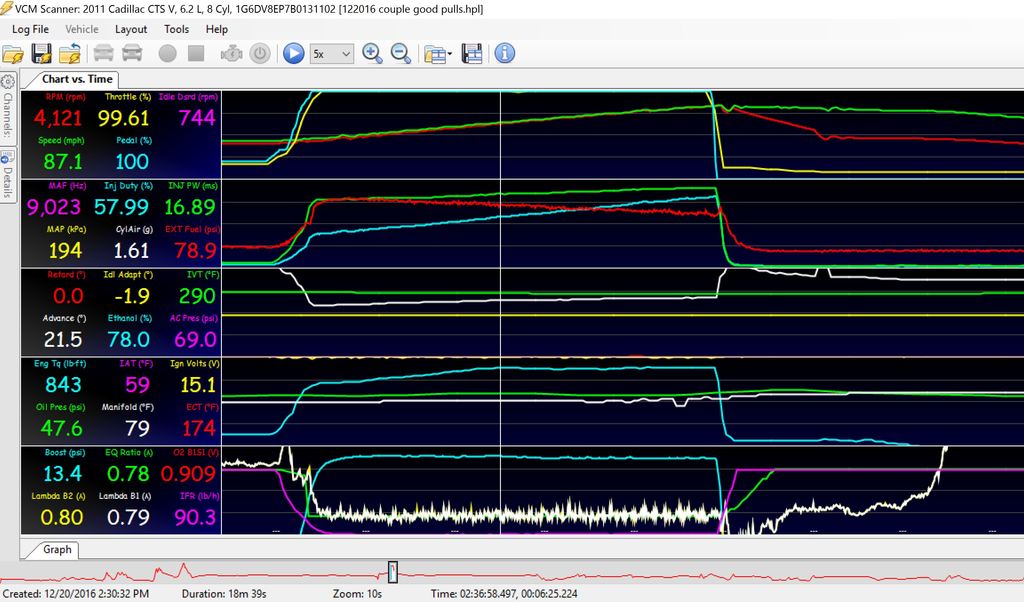Save the log file with floppy icon
1024x602 pixels.
pos(42,54)
